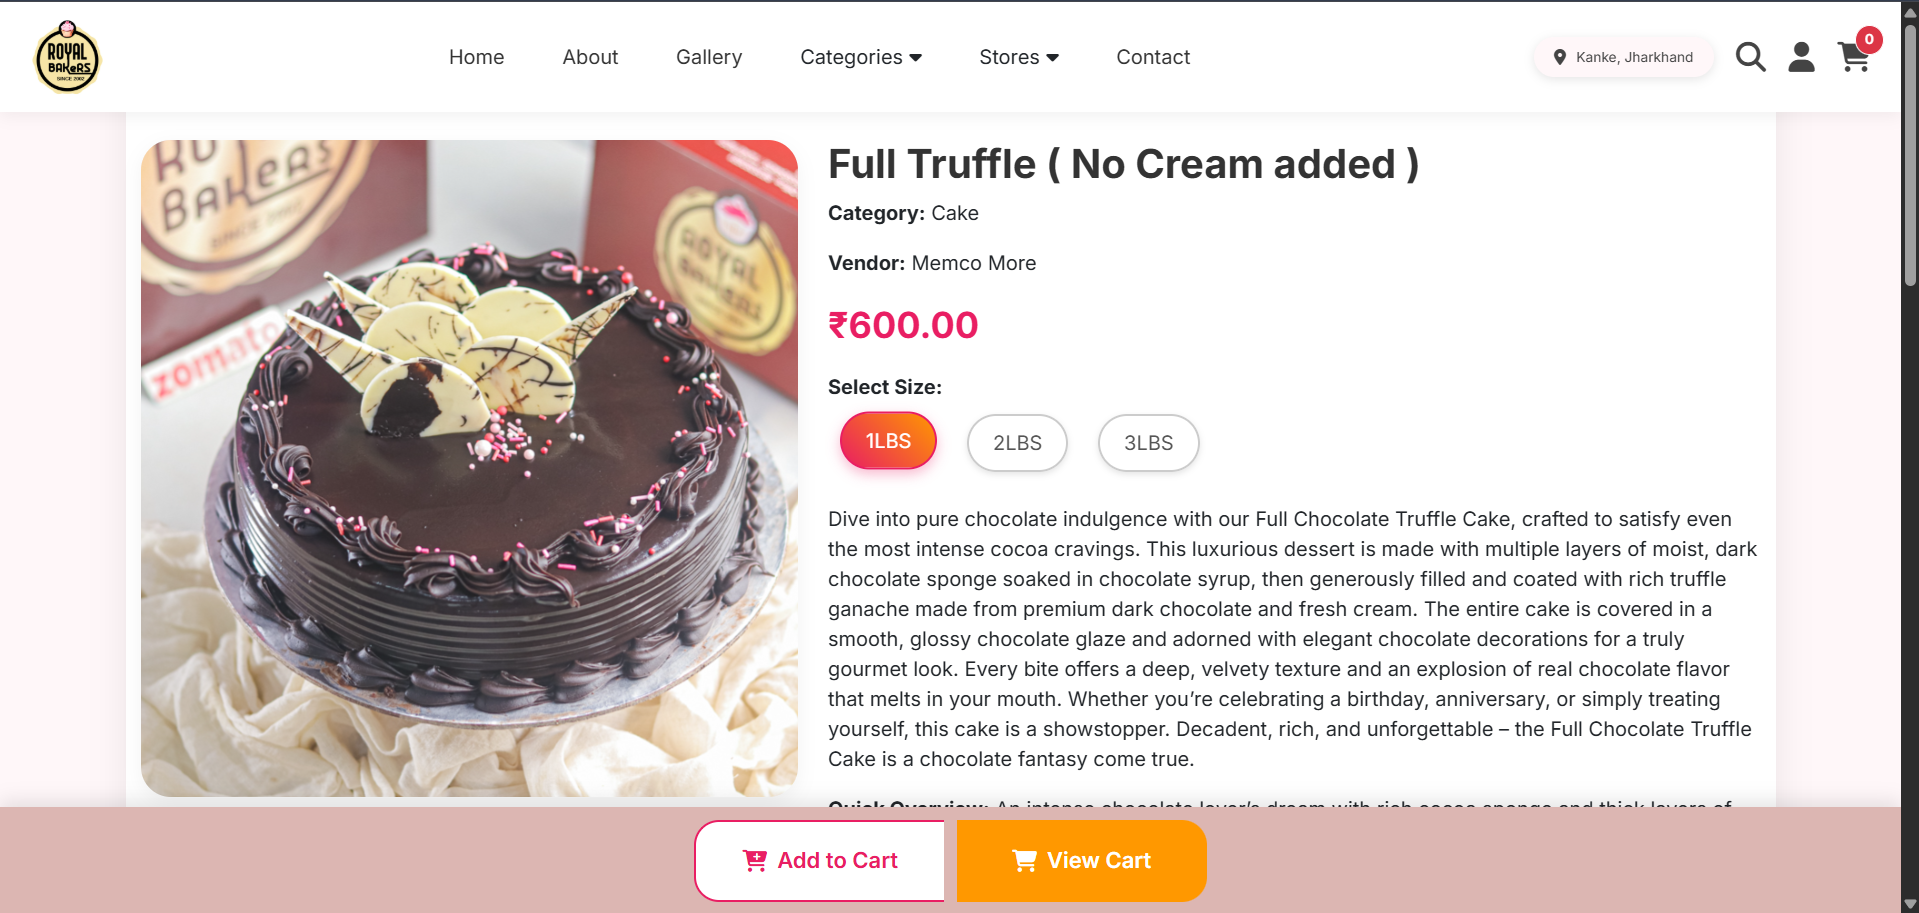Click the cart icon in View Cart
Screen dimensions: 1919x913
tap(1024, 861)
